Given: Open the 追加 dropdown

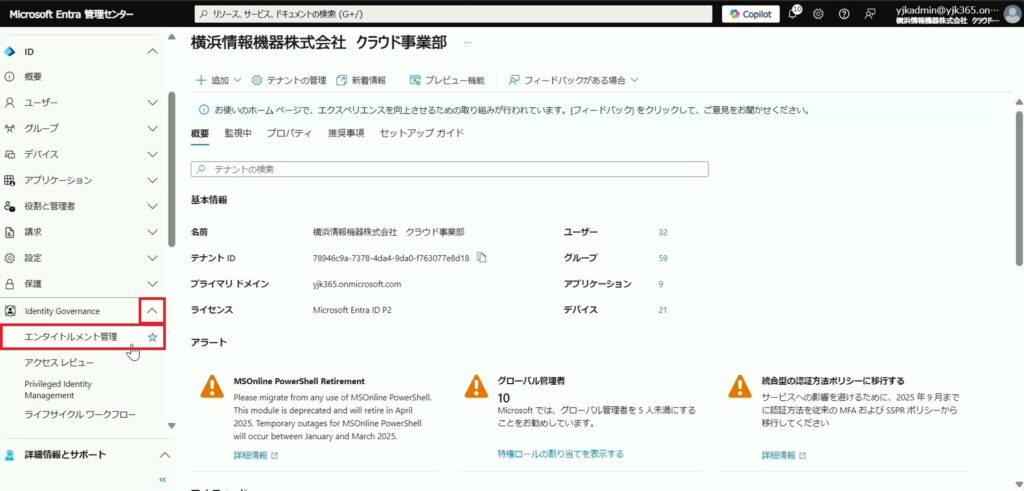Looking at the screenshot, I should tap(219, 80).
